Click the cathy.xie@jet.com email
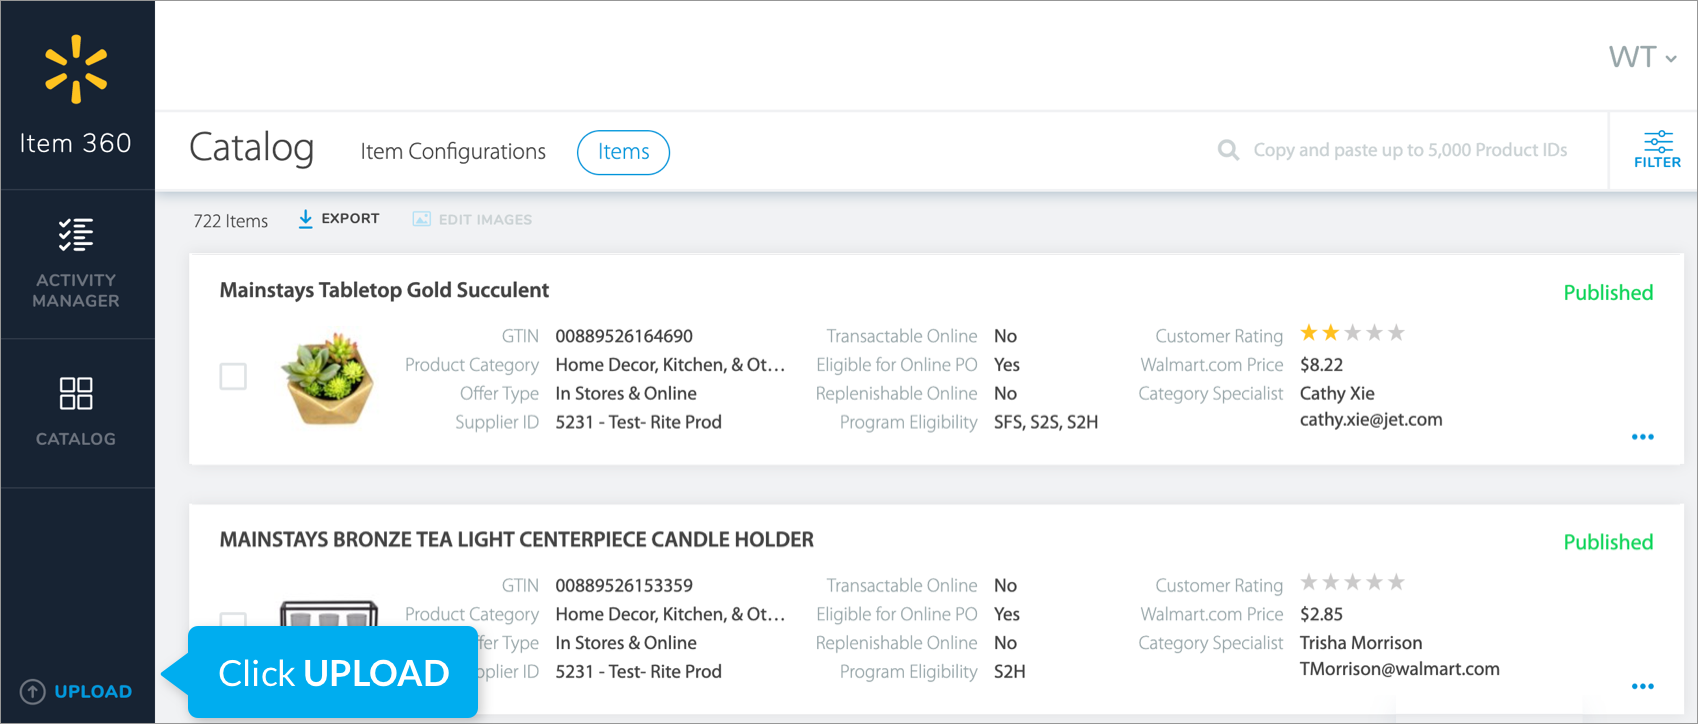This screenshot has height=724, width=1698. click(x=1371, y=420)
